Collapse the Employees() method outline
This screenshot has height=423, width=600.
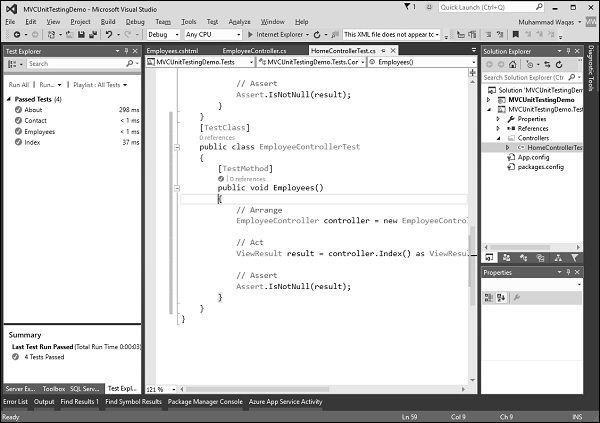click(177, 188)
